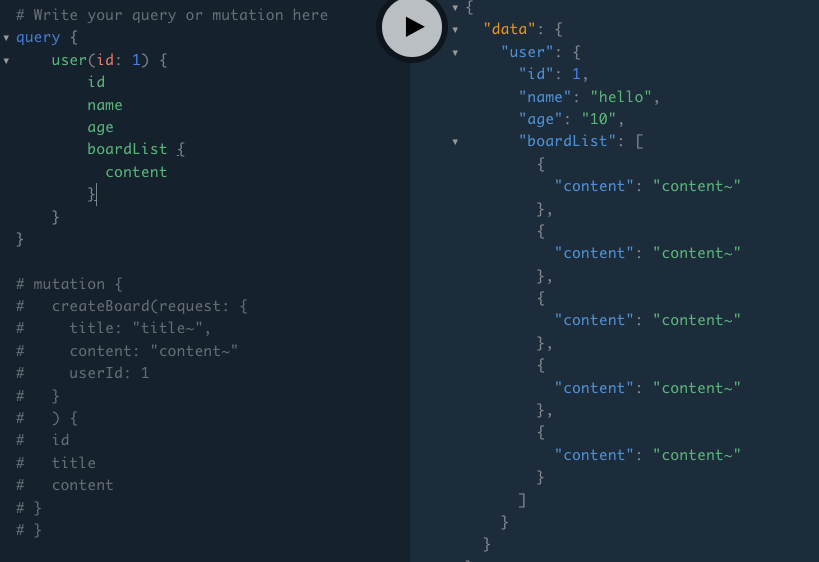Collapse the "data" object in response

(455, 30)
